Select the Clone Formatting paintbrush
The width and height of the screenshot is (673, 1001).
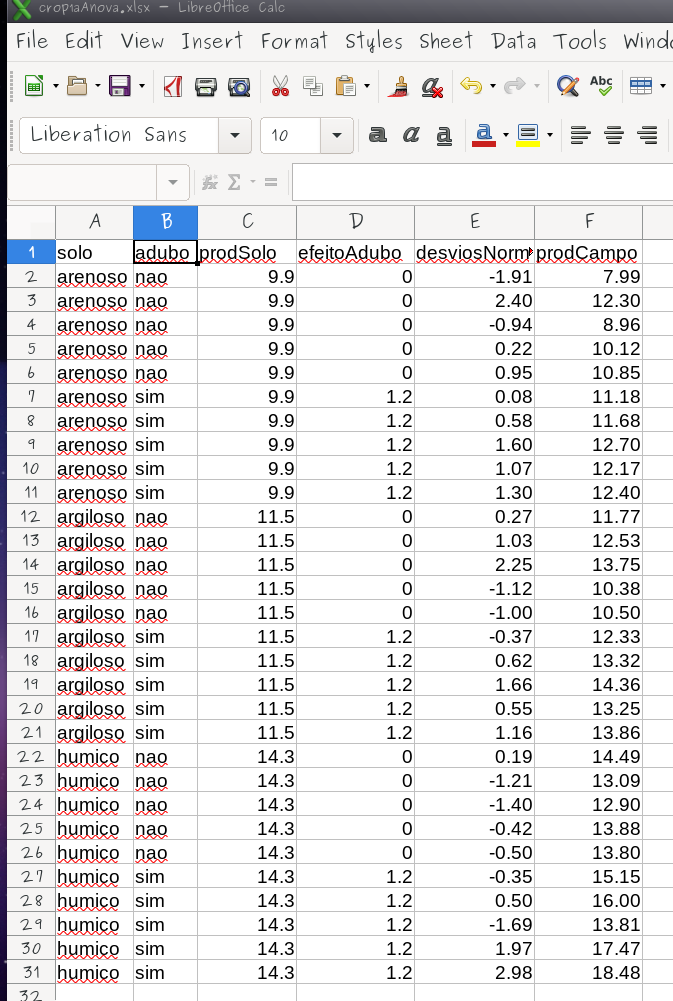pos(399,87)
